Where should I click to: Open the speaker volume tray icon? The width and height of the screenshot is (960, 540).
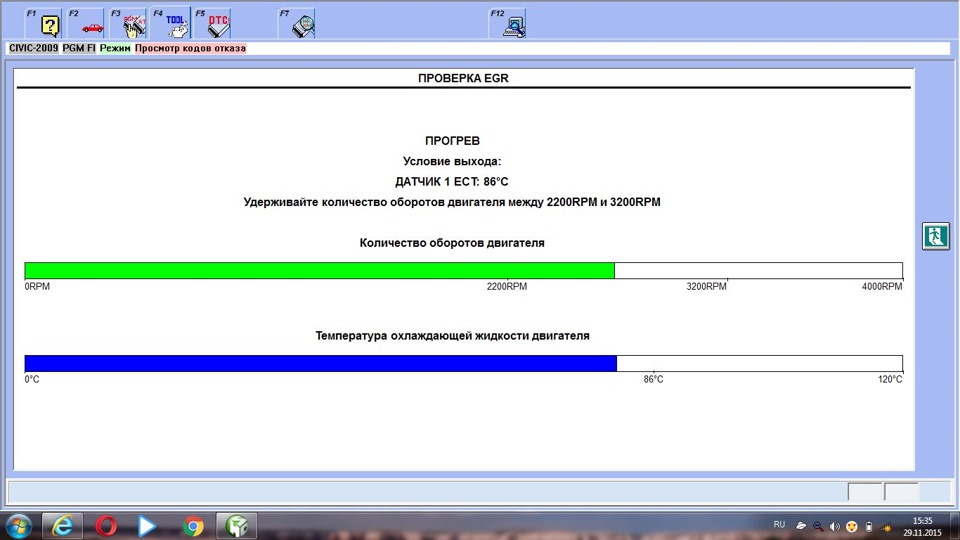point(834,527)
